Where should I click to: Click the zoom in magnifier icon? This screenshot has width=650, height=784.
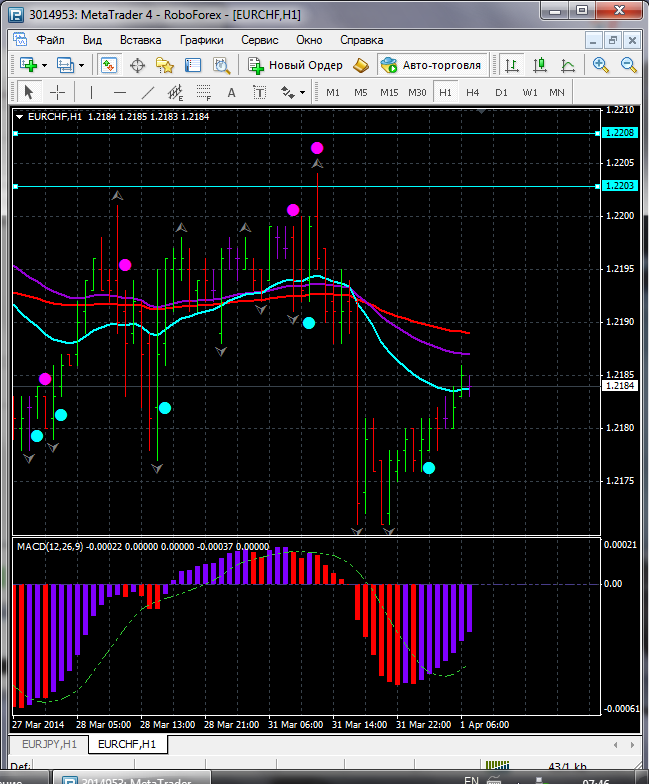[601, 65]
